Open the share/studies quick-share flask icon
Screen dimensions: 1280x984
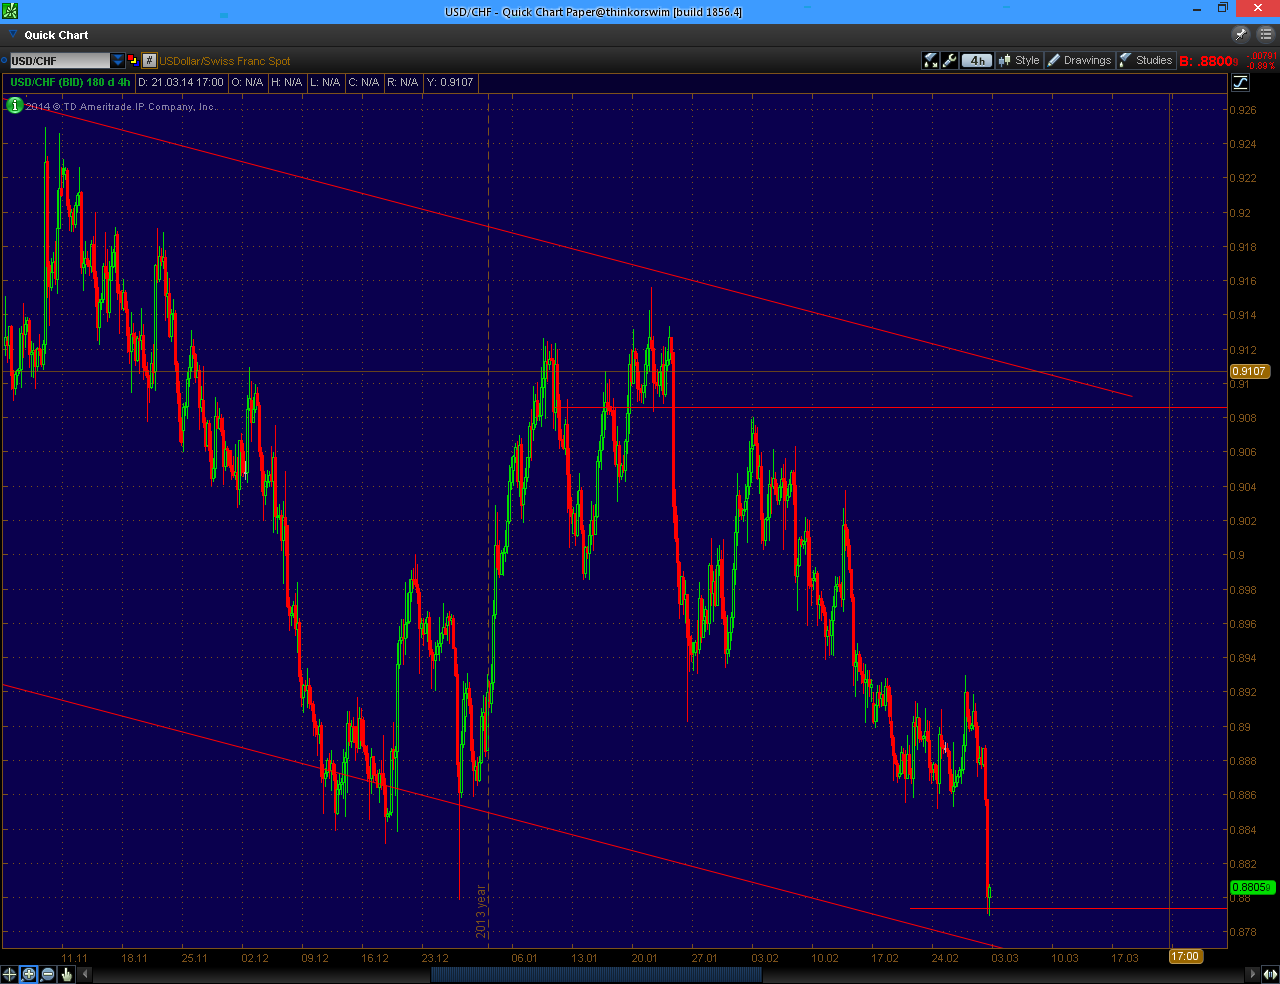tap(931, 60)
